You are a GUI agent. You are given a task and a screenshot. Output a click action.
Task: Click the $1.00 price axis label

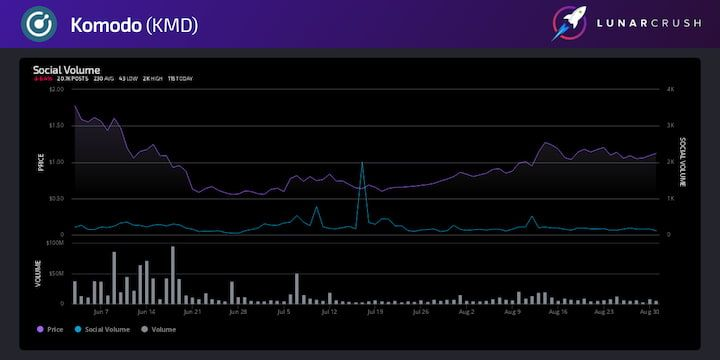pyautogui.click(x=57, y=162)
